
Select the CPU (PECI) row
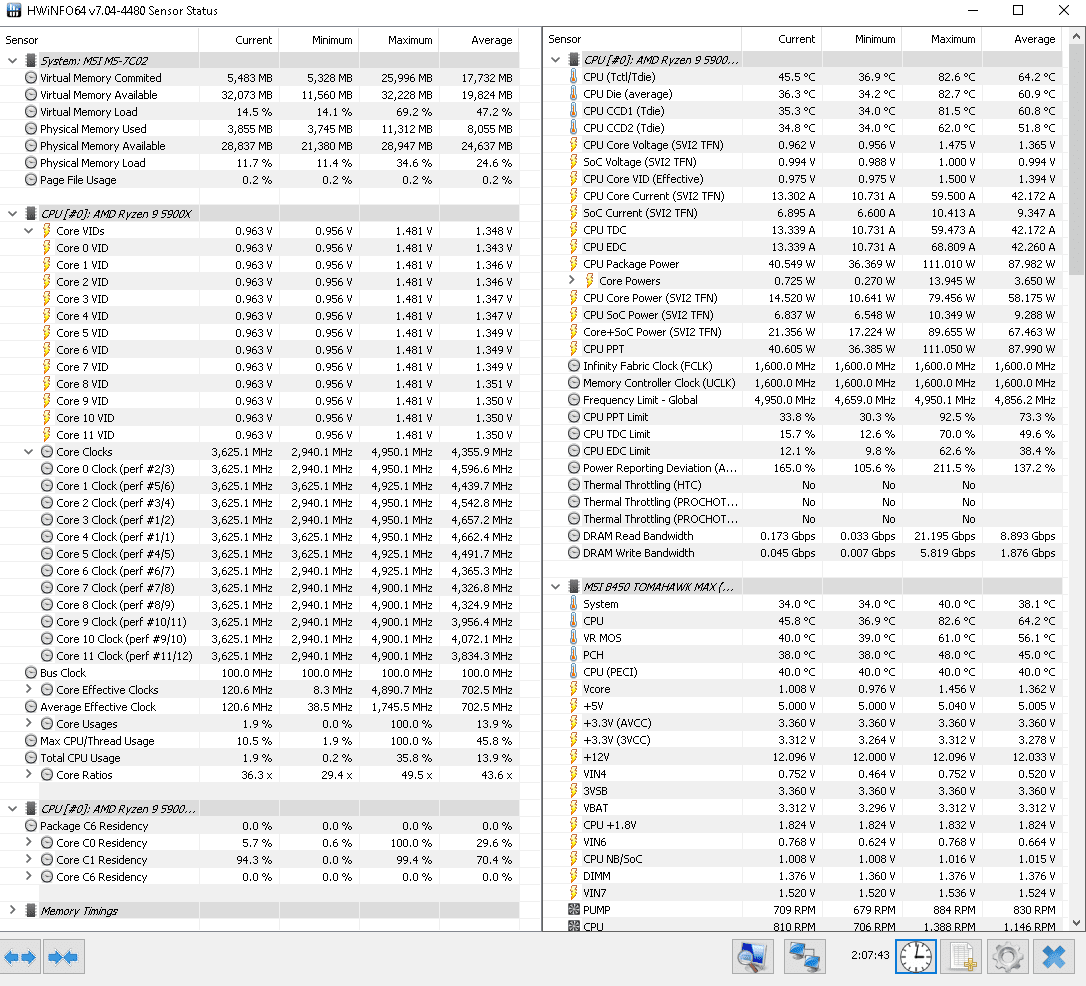(803, 672)
